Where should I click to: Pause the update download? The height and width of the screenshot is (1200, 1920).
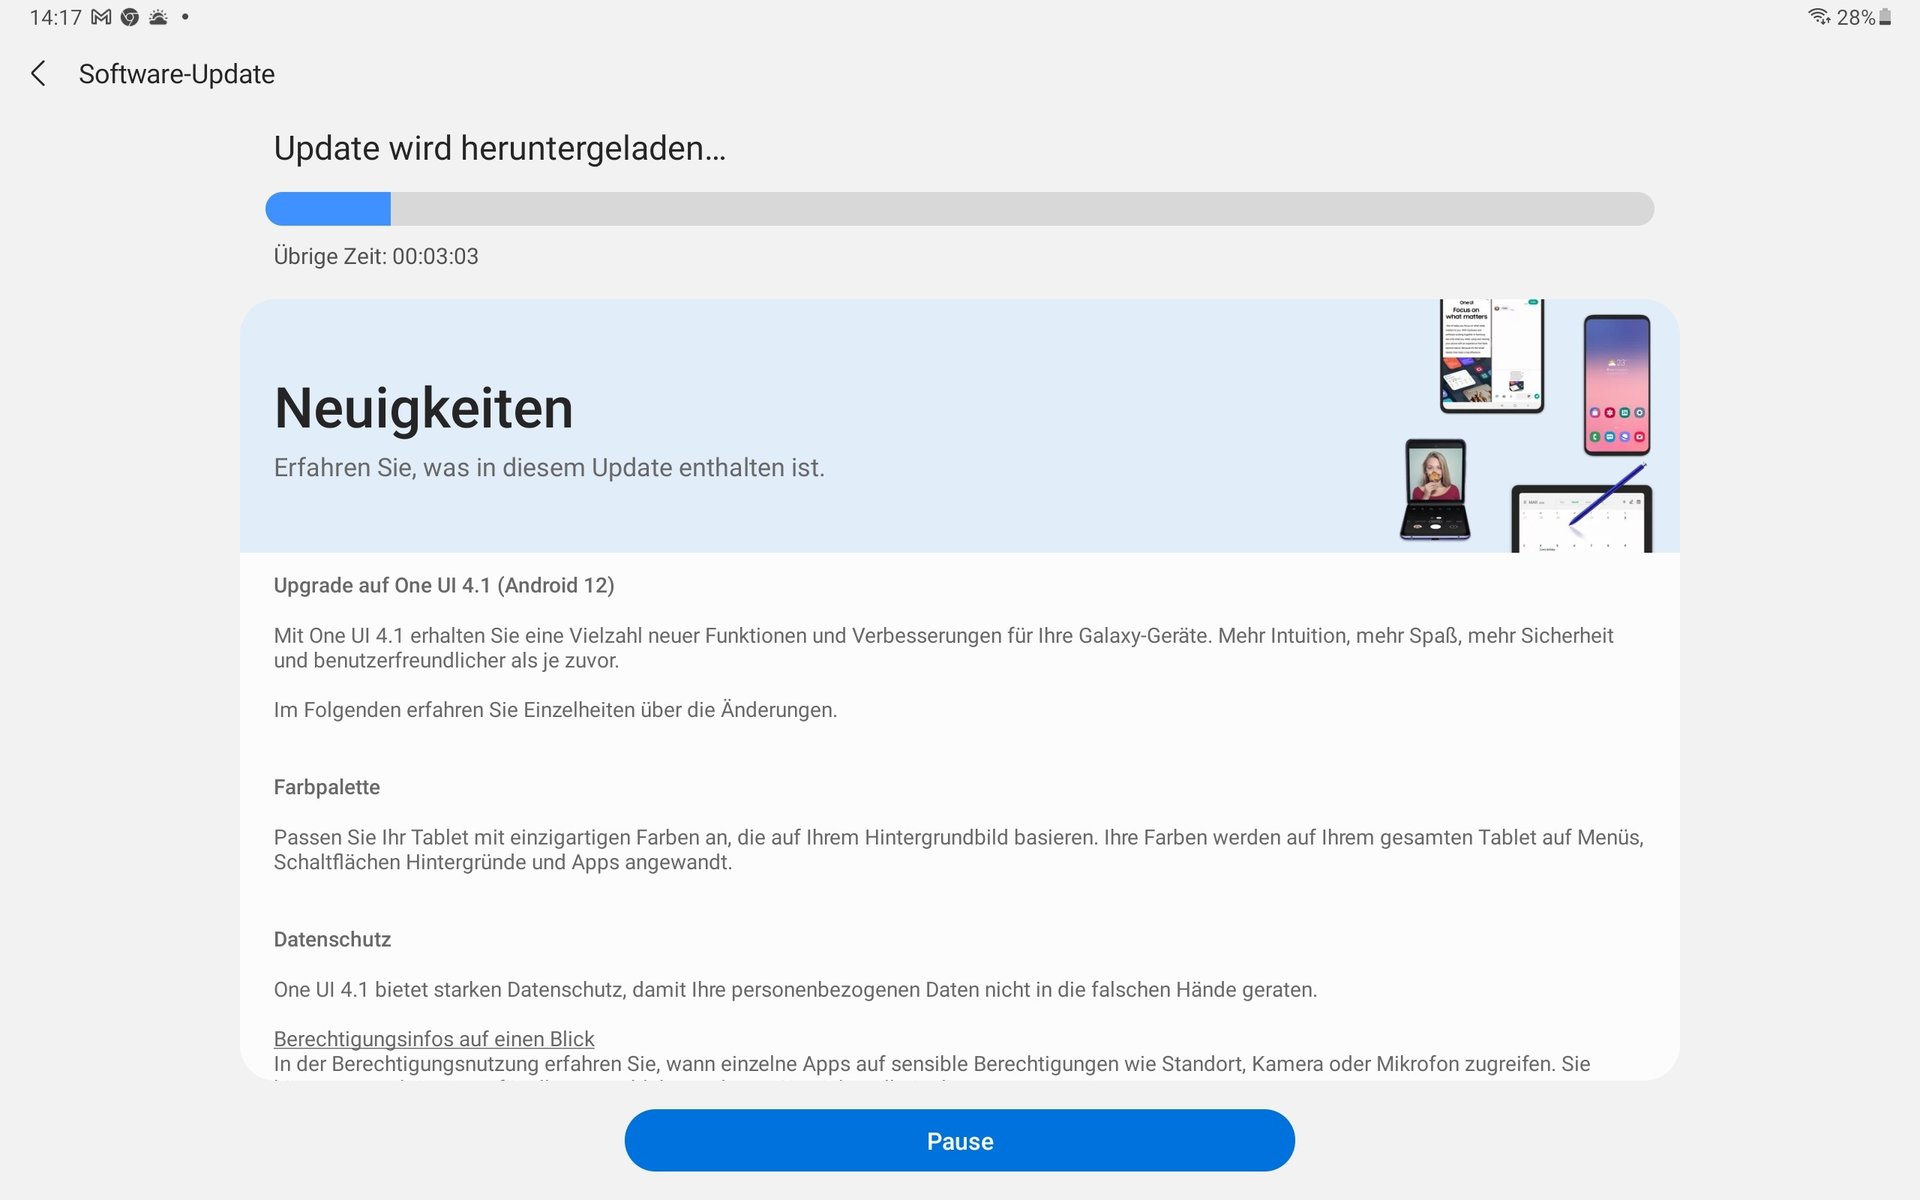click(x=960, y=1140)
